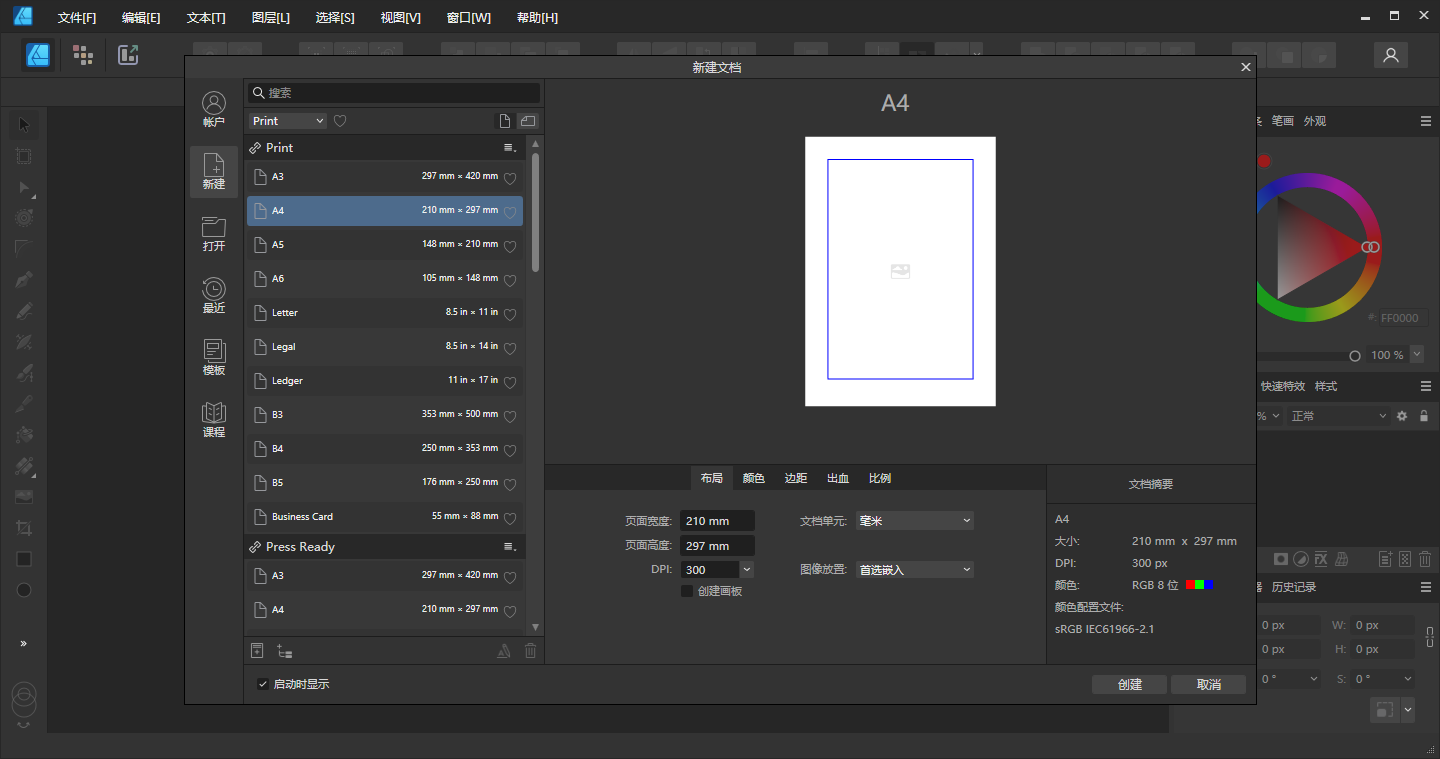Image resolution: width=1440 pixels, height=759 pixels.
Task: Click the add preset icon below list
Action: point(257,651)
